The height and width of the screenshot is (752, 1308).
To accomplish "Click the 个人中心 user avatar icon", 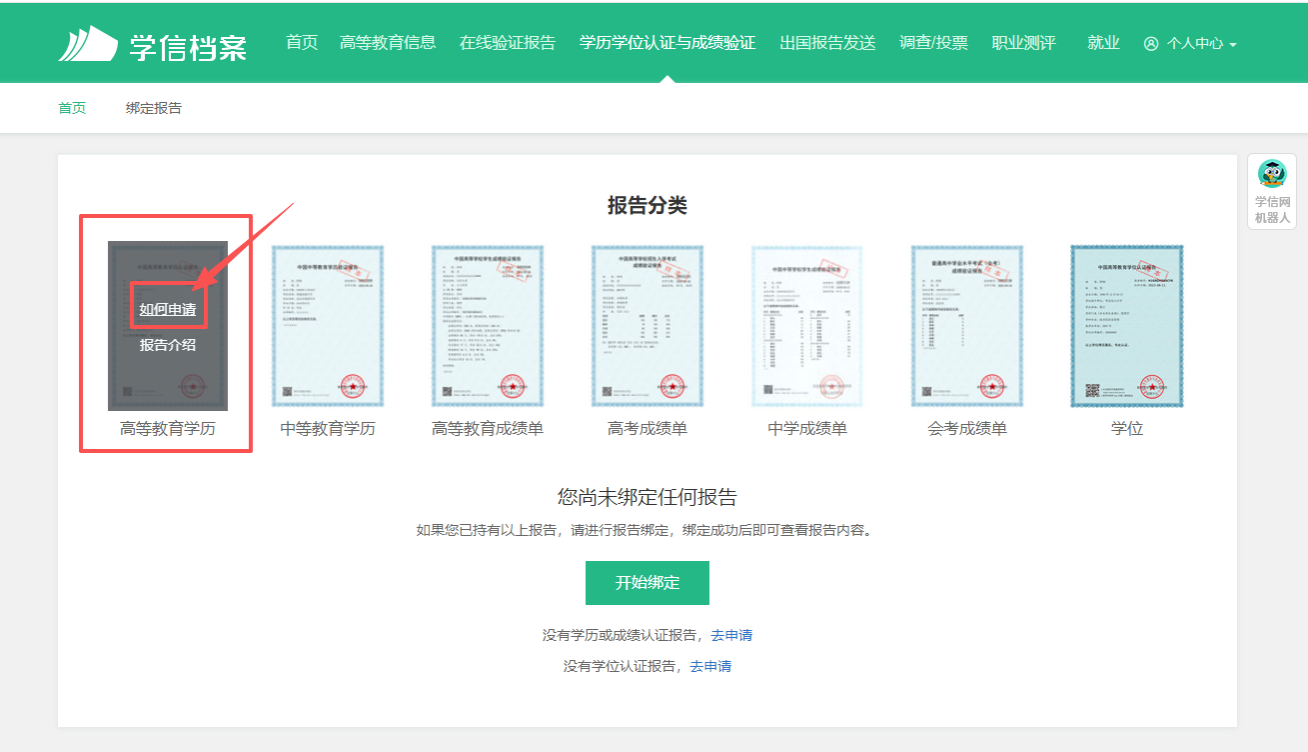I will click(1151, 44).
